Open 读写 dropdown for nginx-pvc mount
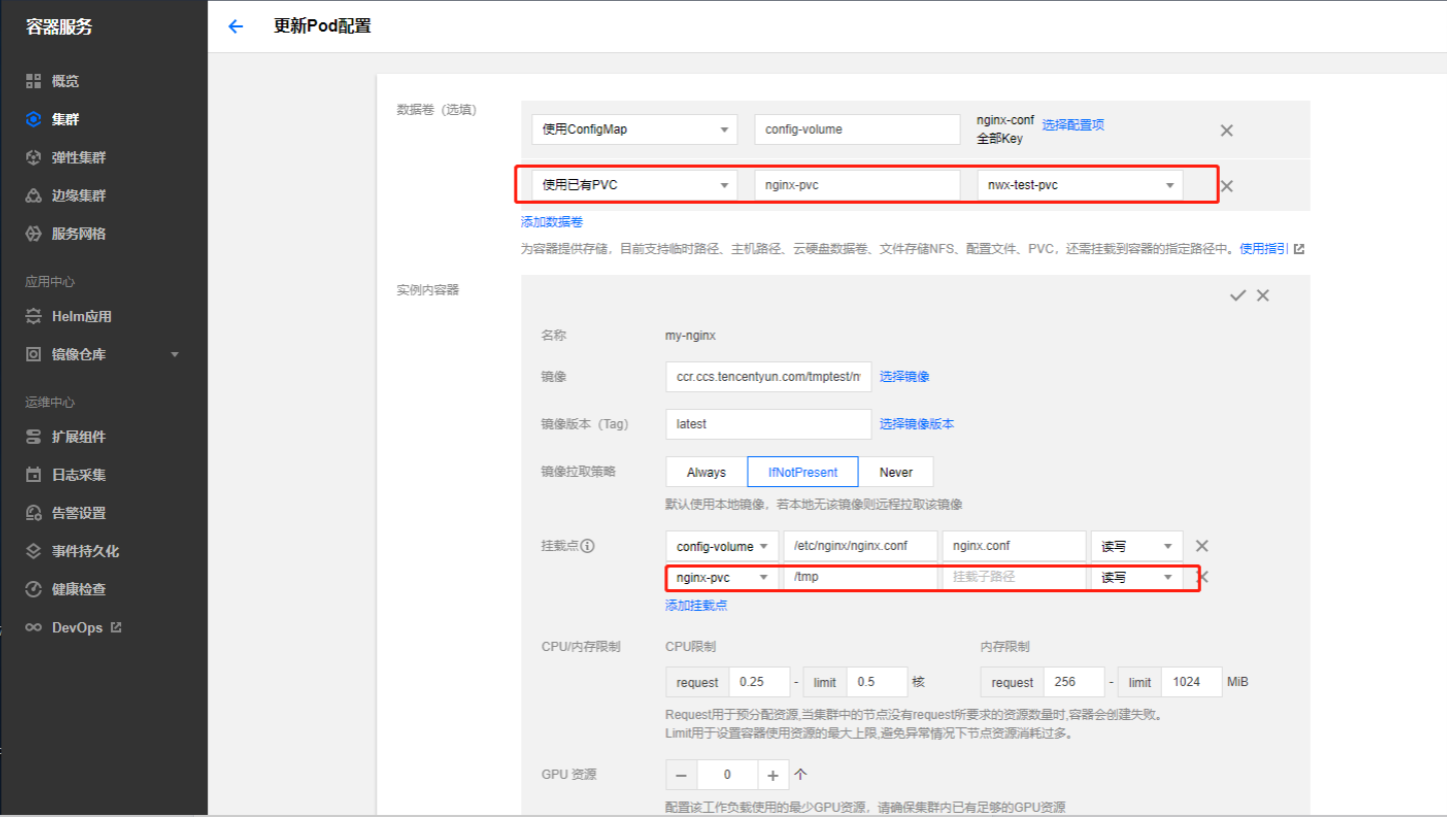The height and width of the screenshot is (817, 1447). [x=1137, y=577]
